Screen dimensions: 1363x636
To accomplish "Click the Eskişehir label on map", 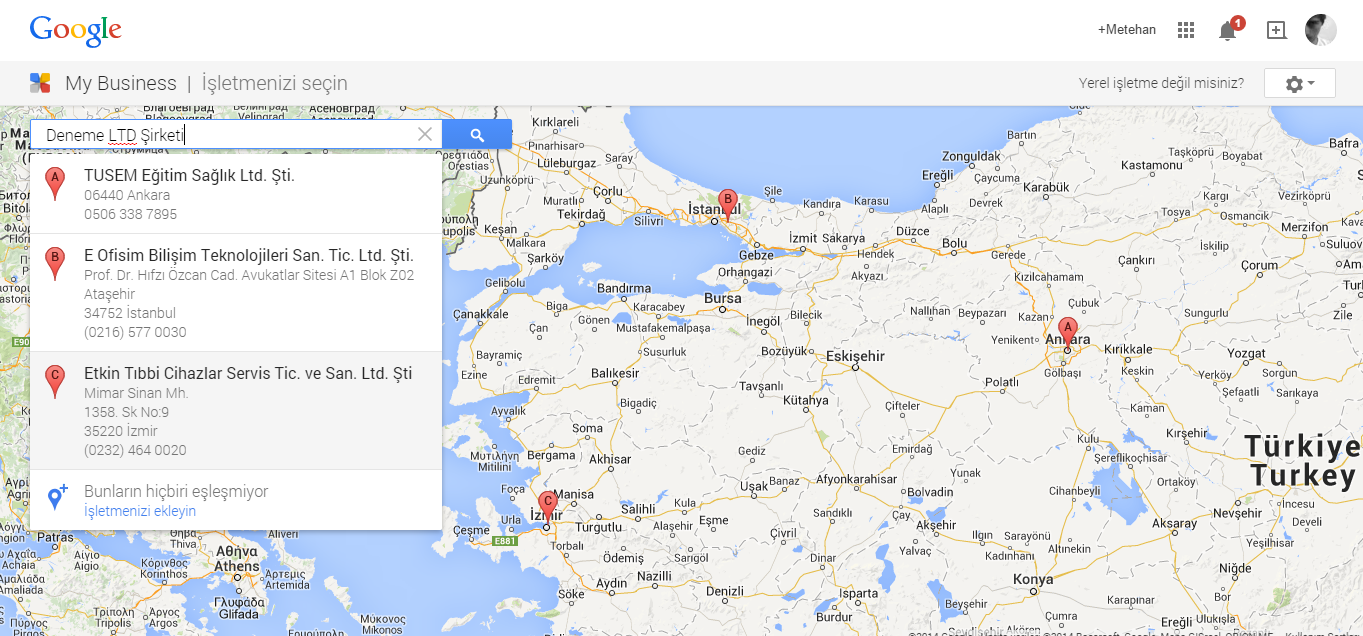I will (855, 356).
